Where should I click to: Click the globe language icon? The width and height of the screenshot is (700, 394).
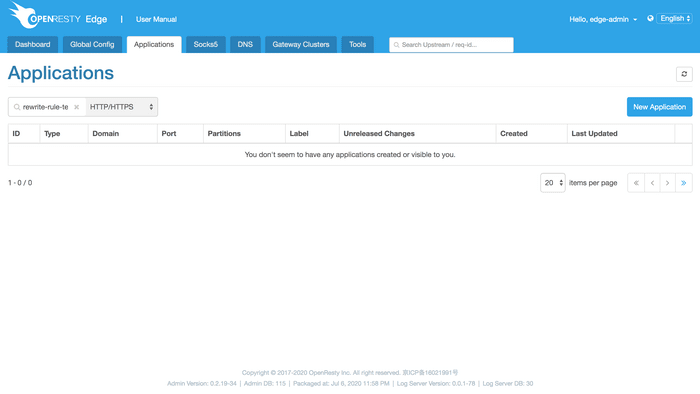click(x=650, y=18)
